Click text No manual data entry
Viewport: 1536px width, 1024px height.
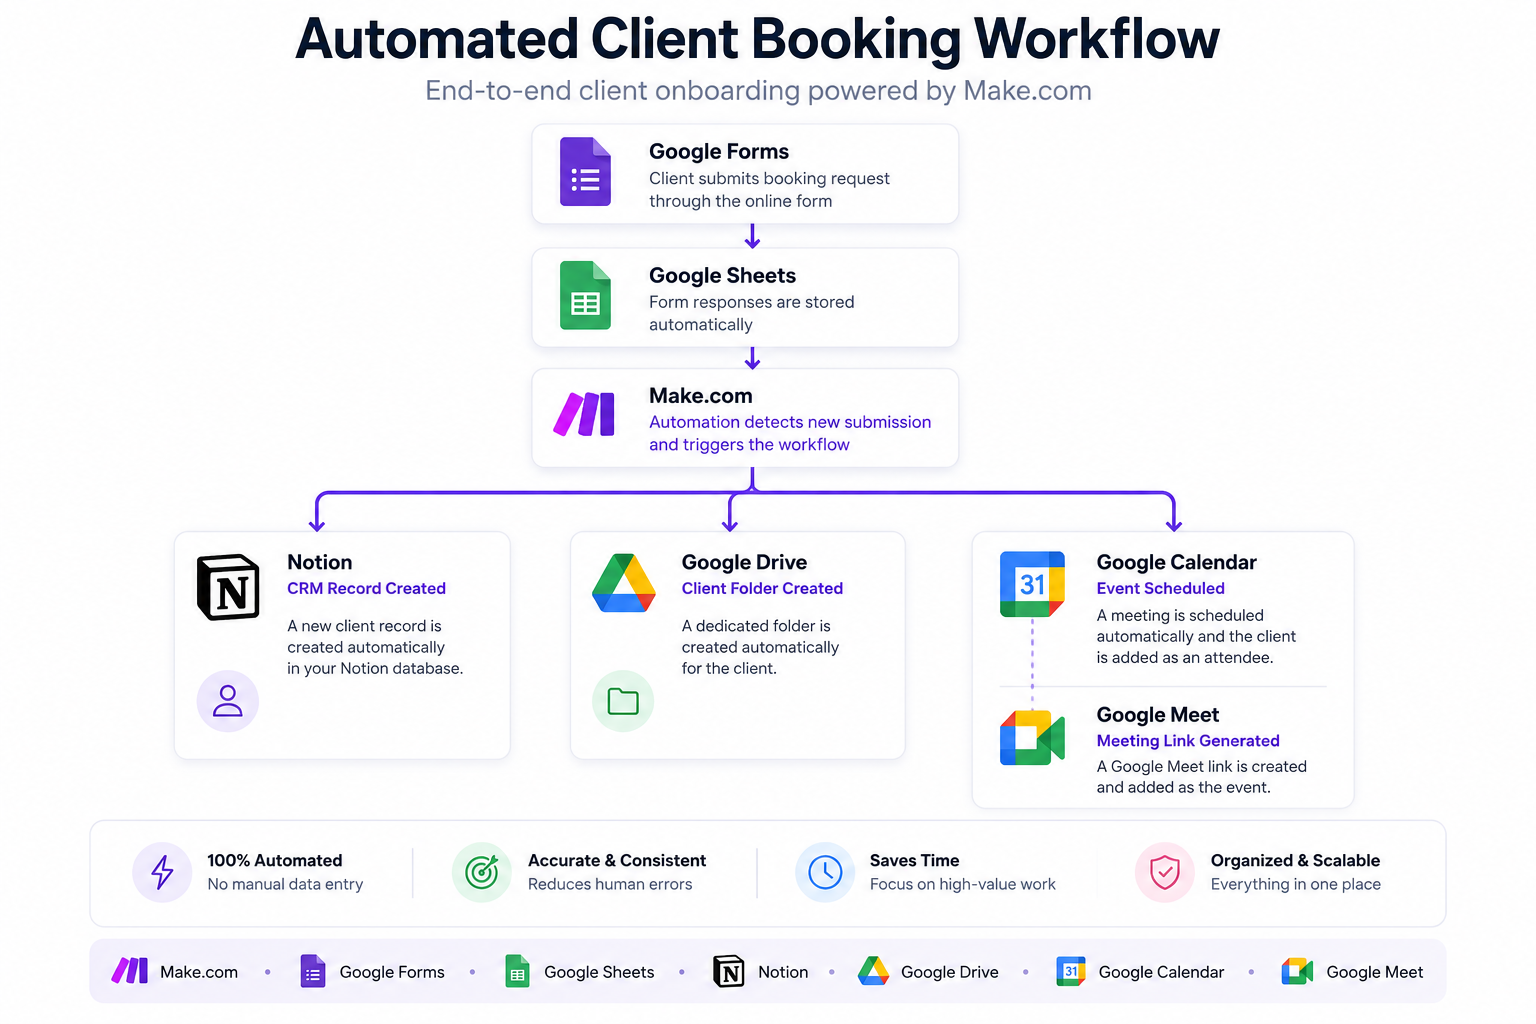(285, 884)
